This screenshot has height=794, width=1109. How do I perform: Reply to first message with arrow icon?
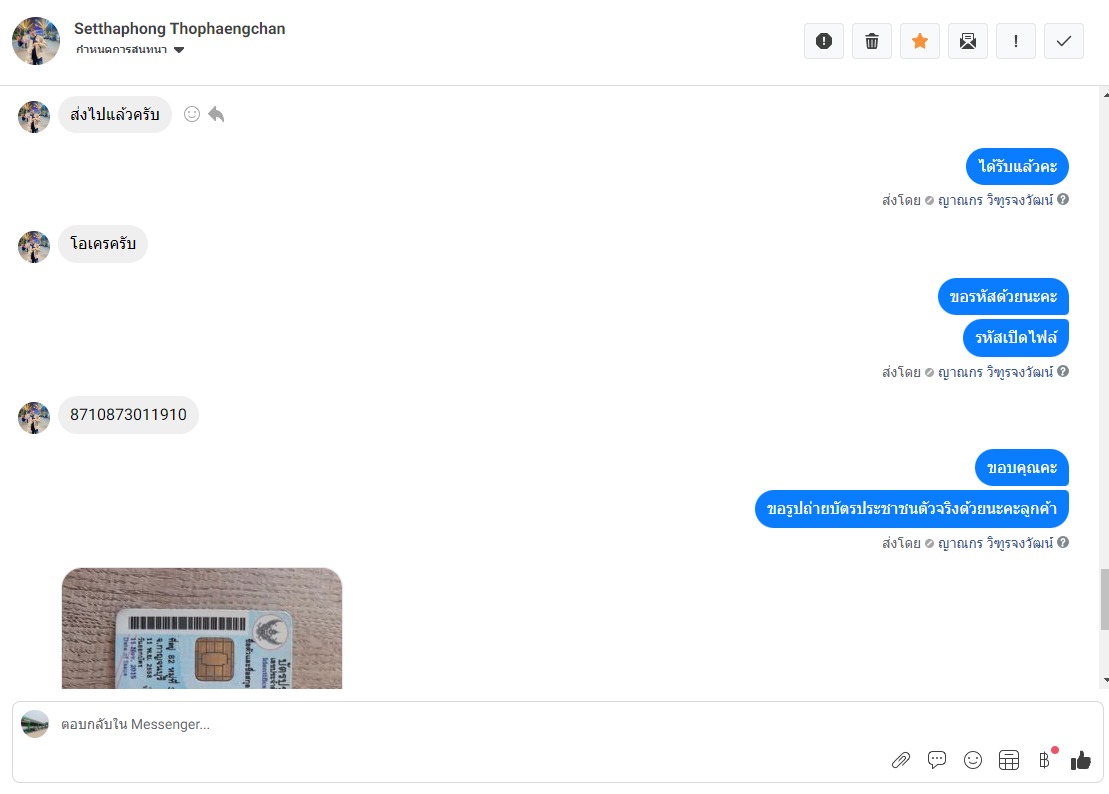pos(216,114)
